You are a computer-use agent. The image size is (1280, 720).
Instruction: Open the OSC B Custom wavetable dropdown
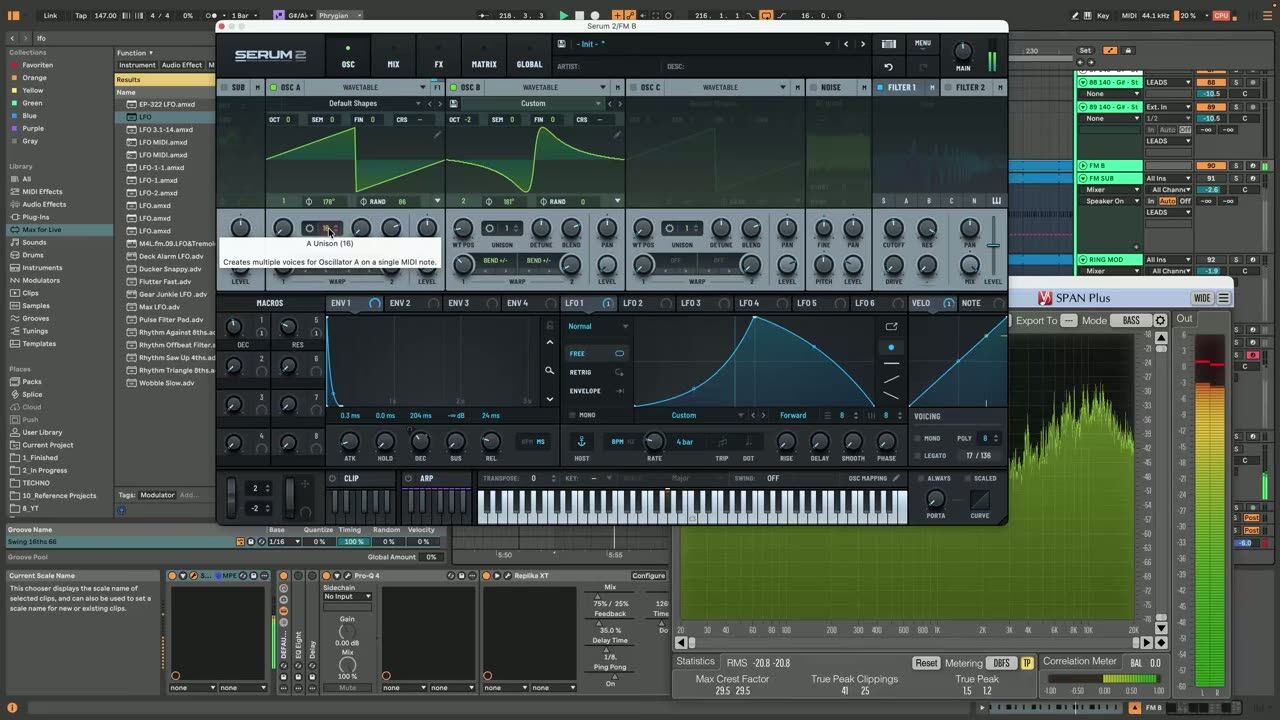point(534,103)
